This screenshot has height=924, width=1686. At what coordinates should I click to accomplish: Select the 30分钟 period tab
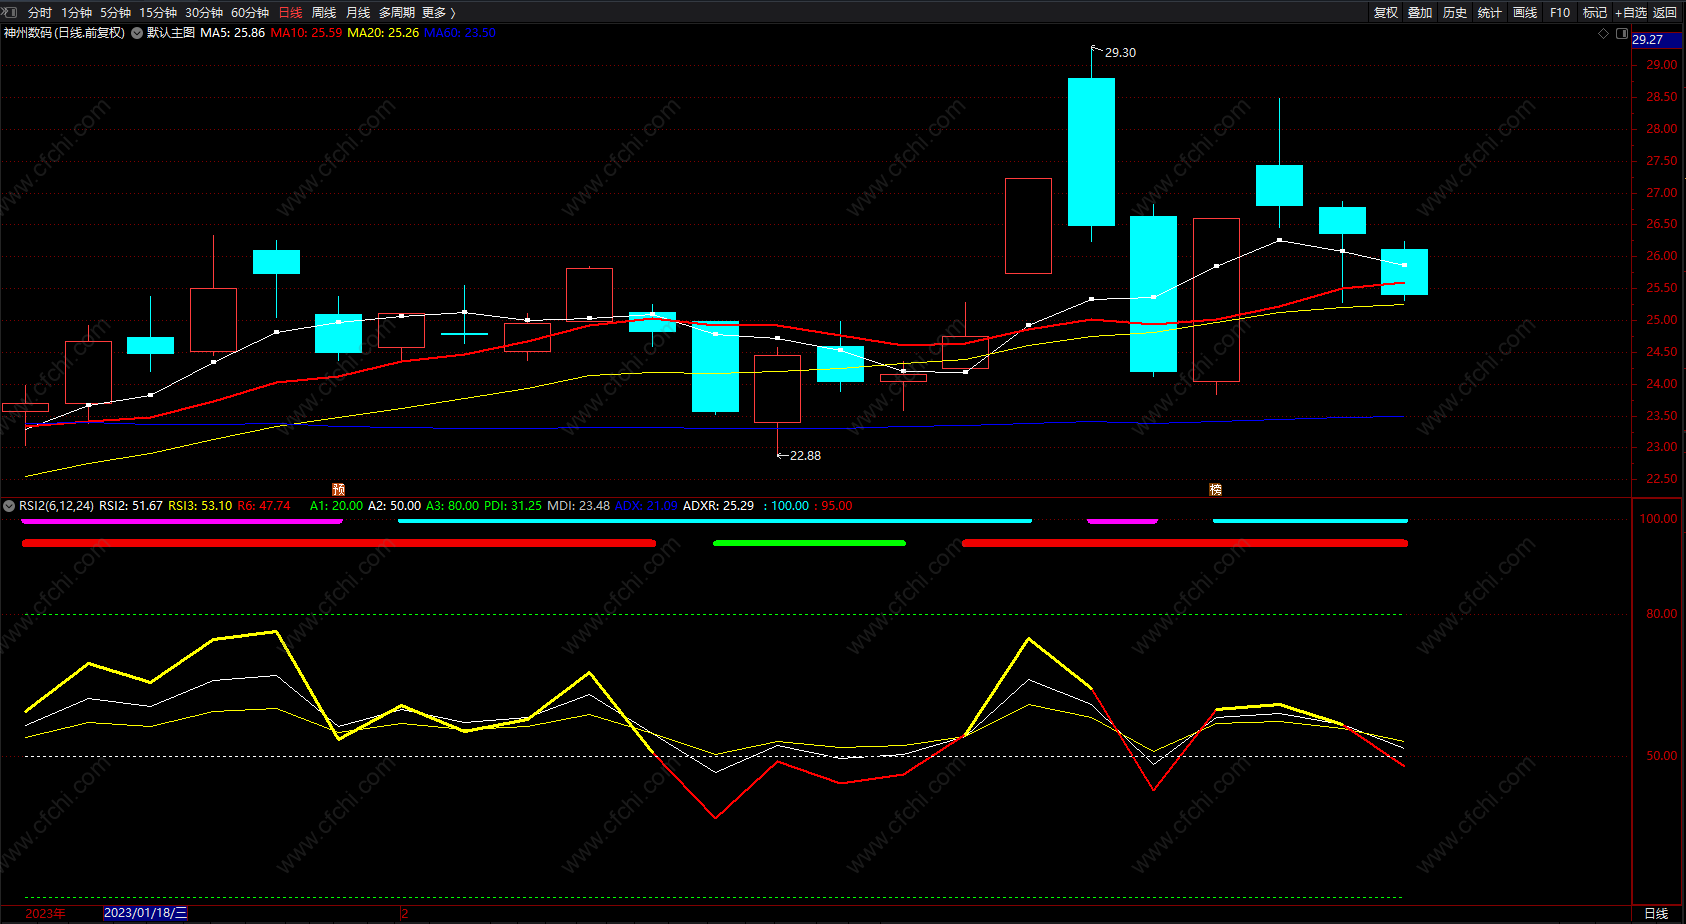[x=204, y=13]
